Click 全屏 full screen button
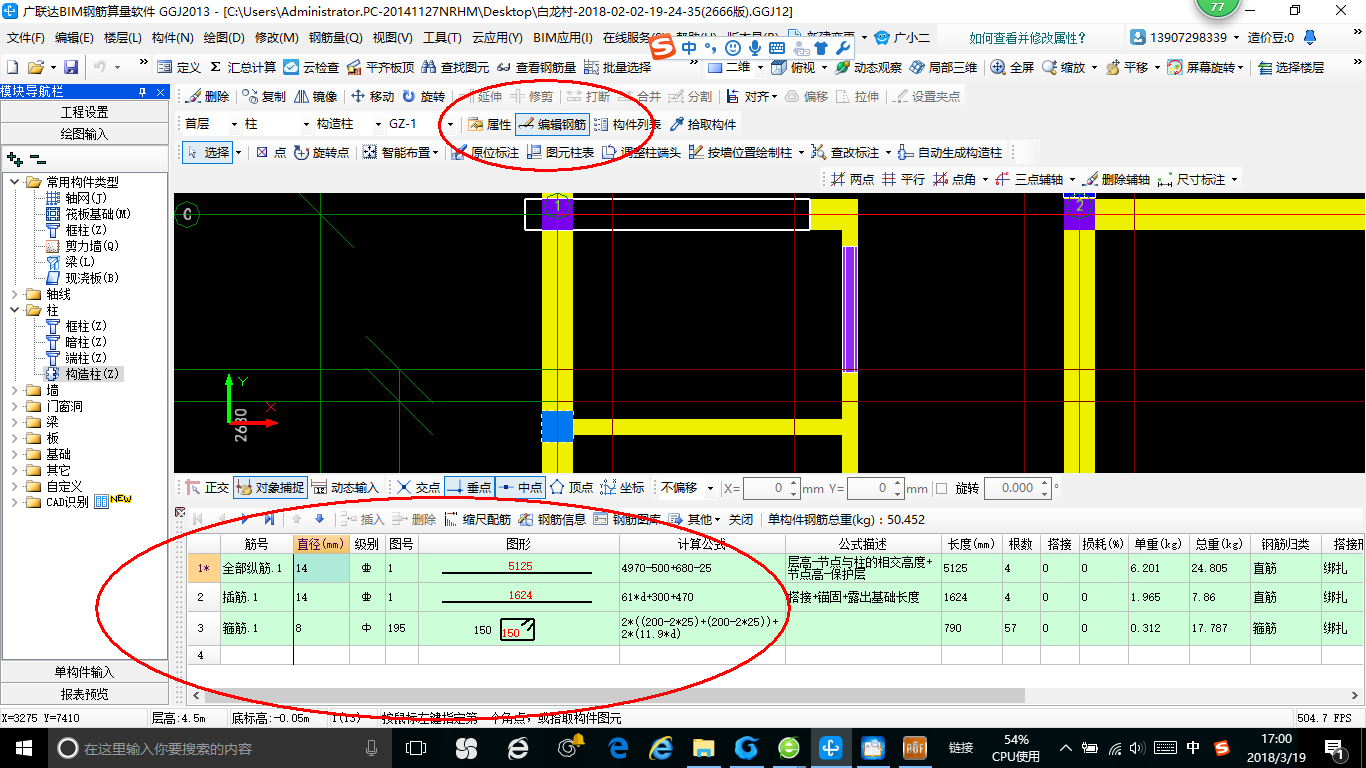 1012,67
